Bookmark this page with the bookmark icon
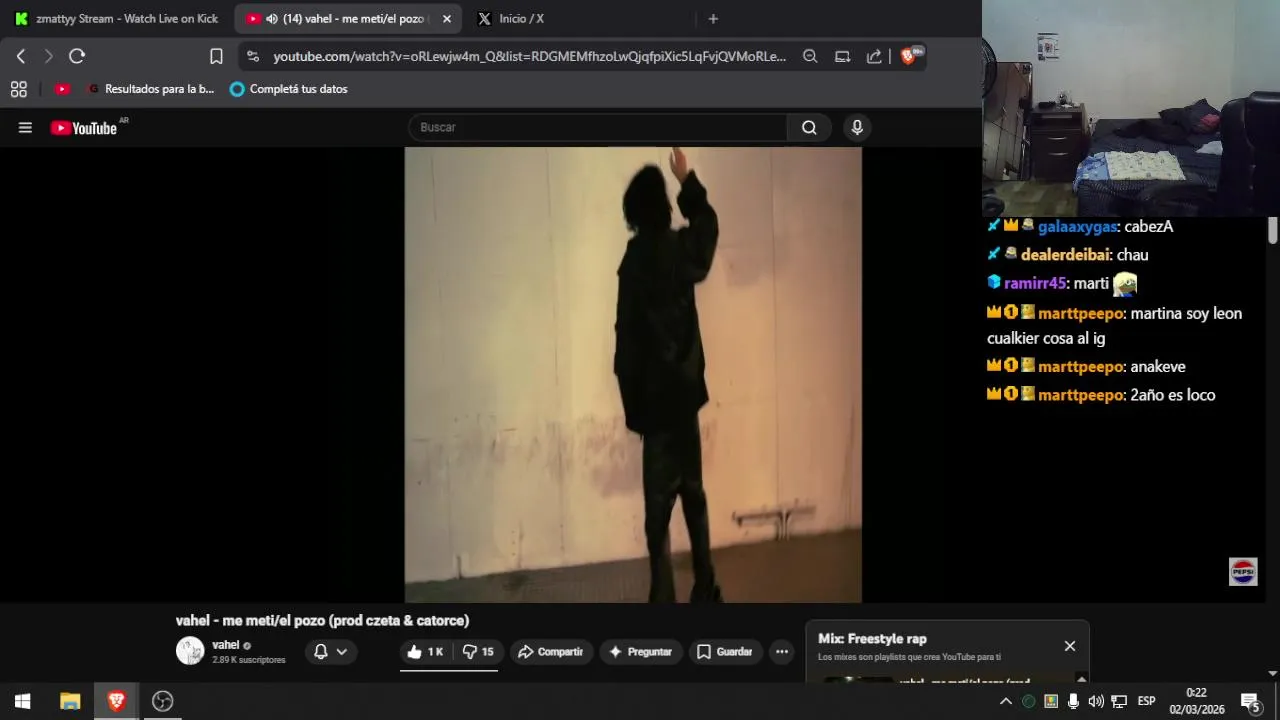The height and width of the screenshot is (720, 1280). click(x=216, y=56)
